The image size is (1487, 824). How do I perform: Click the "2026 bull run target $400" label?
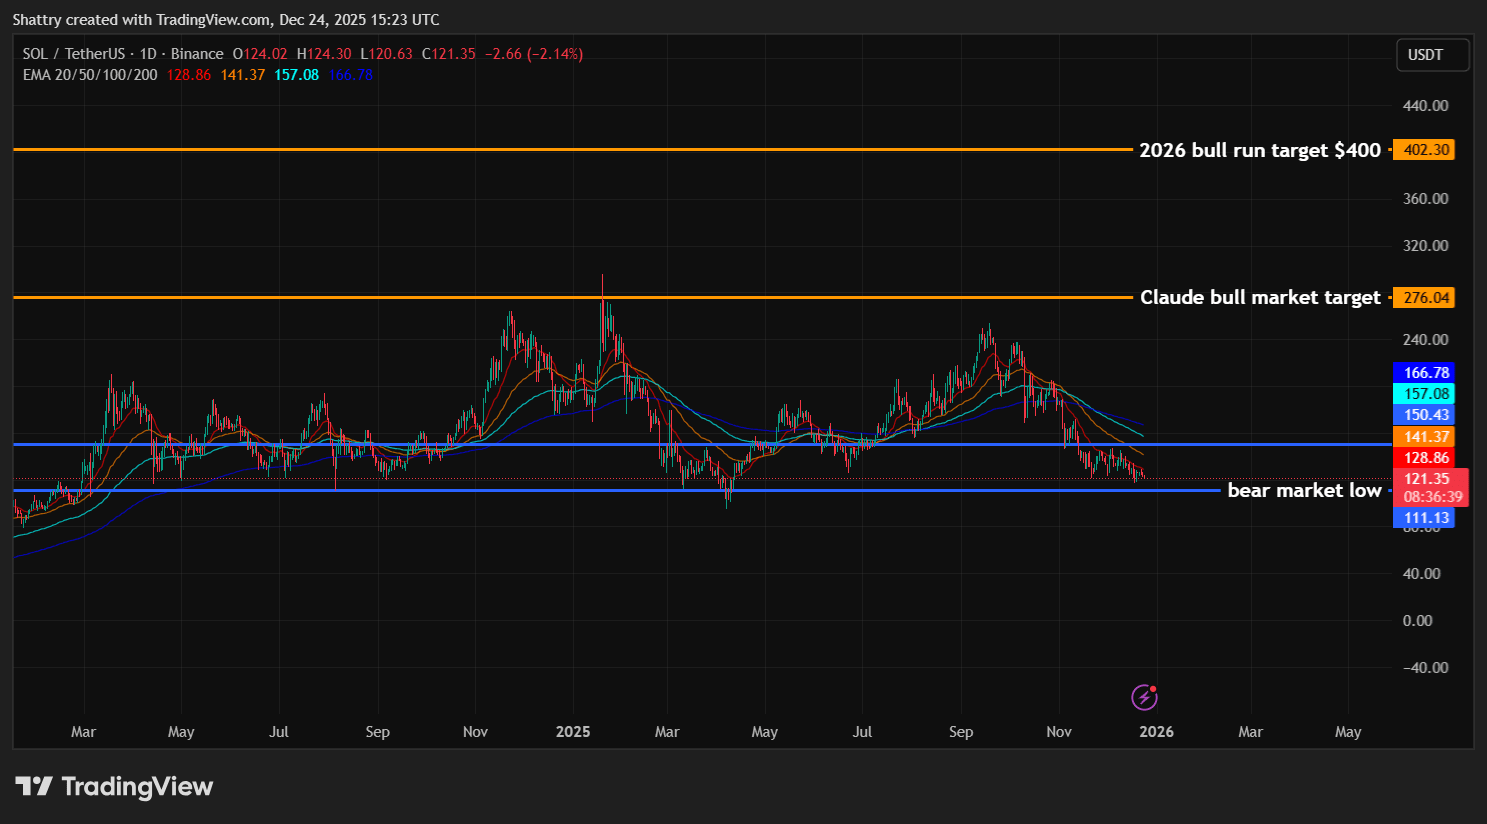1259,150
